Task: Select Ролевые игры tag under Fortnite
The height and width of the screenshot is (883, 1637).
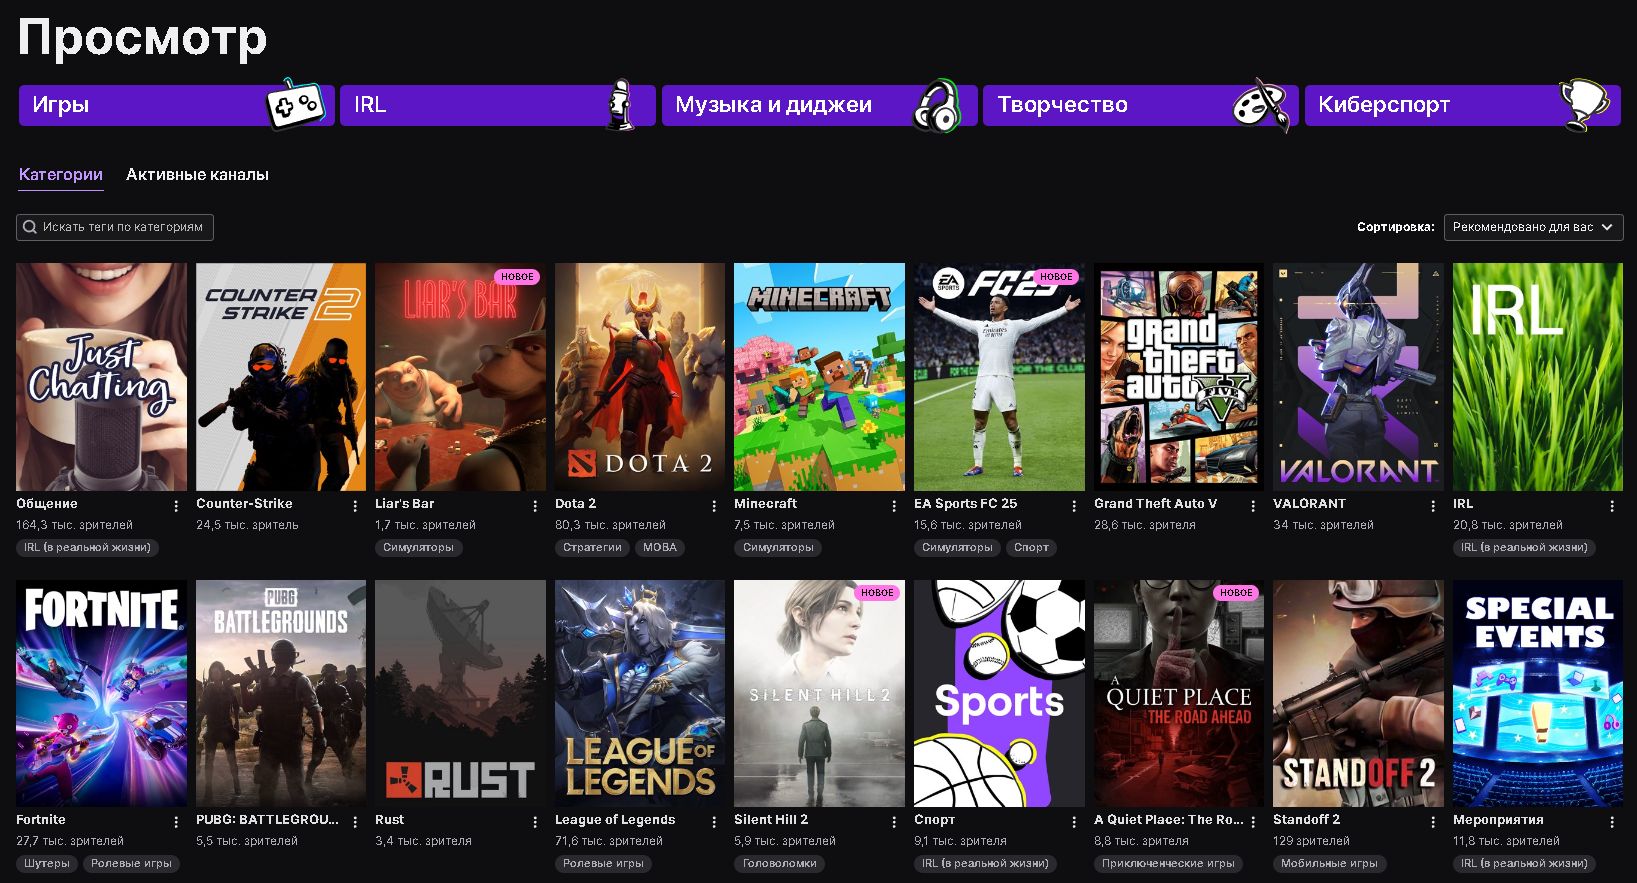Action: tap(131, 864)
